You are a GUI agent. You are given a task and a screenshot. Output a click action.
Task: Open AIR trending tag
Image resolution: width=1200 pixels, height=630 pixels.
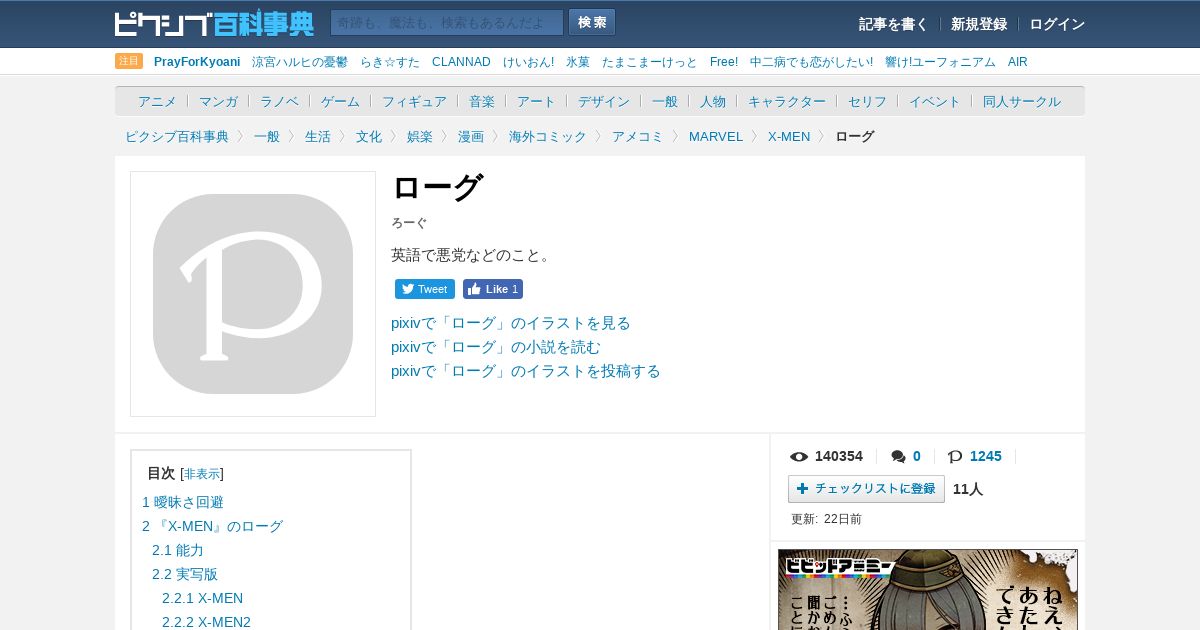click(1018, 62)
